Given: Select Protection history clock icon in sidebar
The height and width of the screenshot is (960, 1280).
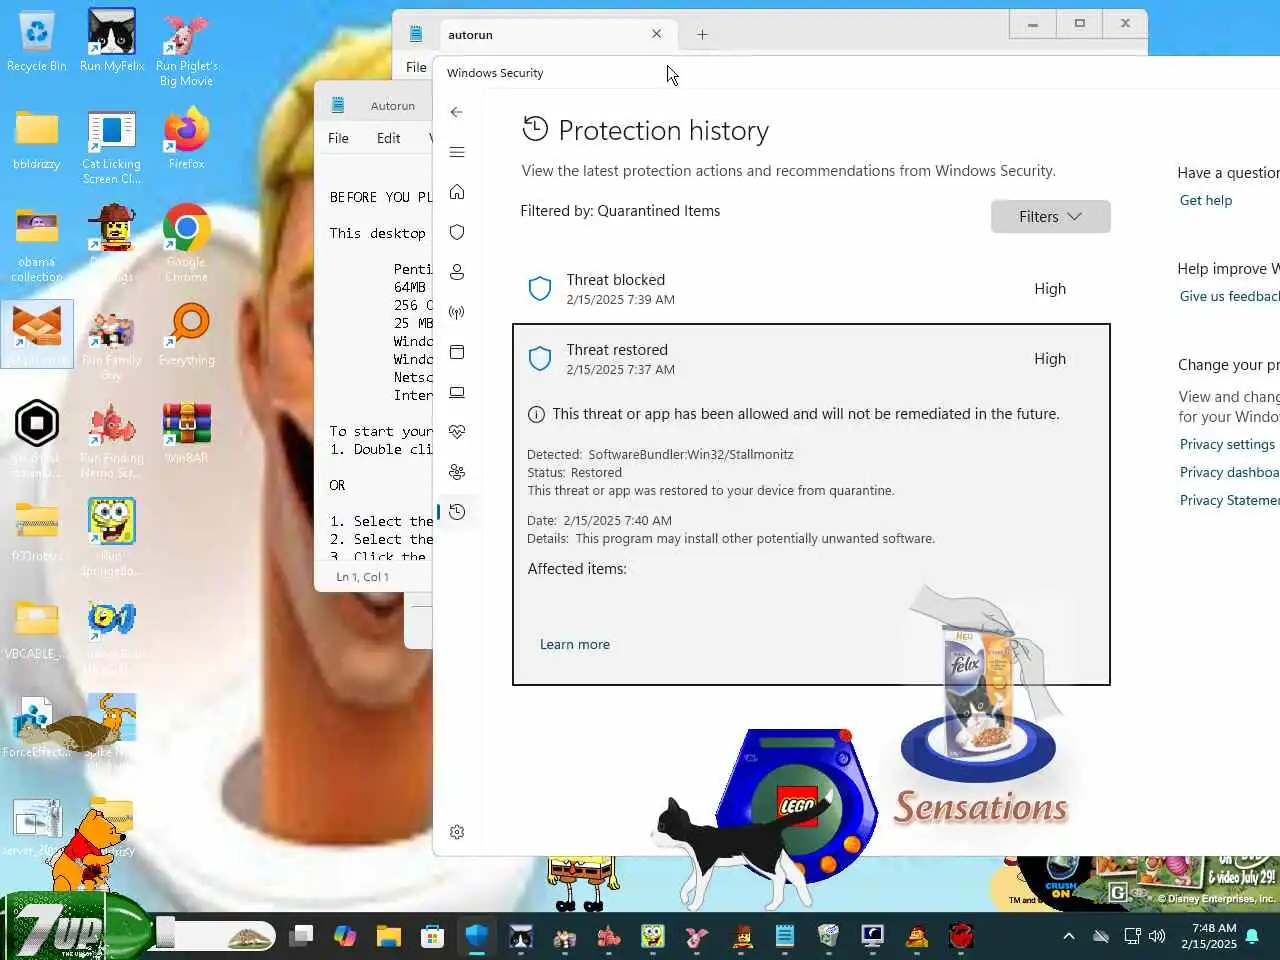Looking at the screenshot, I should point(457,512).
